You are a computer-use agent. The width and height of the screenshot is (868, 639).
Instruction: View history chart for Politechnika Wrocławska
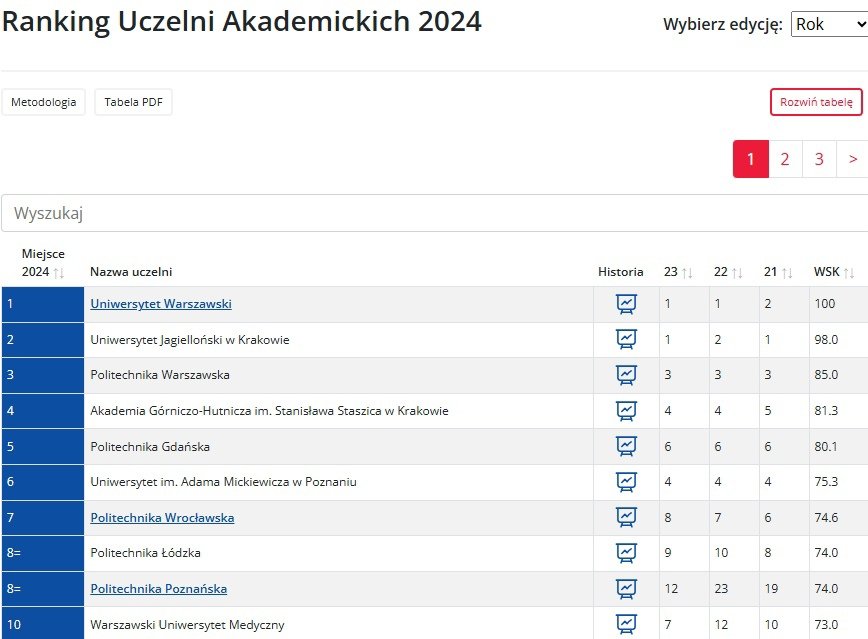(x=626, y=518)
